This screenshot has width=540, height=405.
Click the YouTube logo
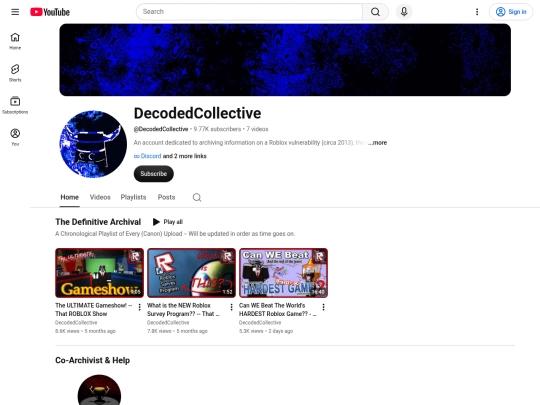pos(50,12)
